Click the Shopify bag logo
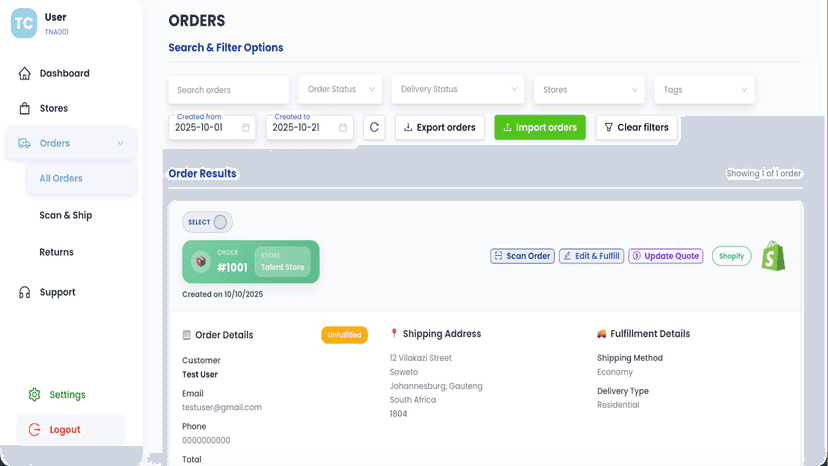This screenshot has height=466, width=828. click(773, 256)
